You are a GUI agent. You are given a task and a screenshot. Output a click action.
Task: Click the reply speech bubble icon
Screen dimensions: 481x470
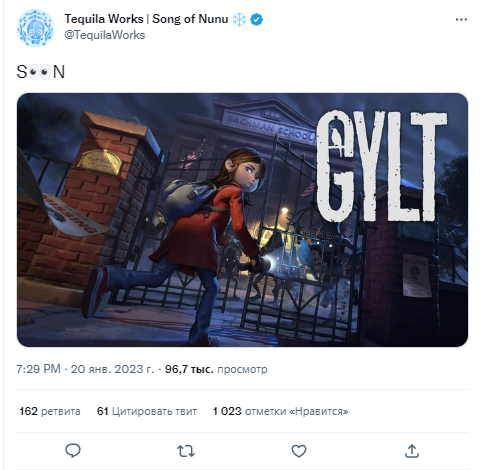[x=73, y=451]
